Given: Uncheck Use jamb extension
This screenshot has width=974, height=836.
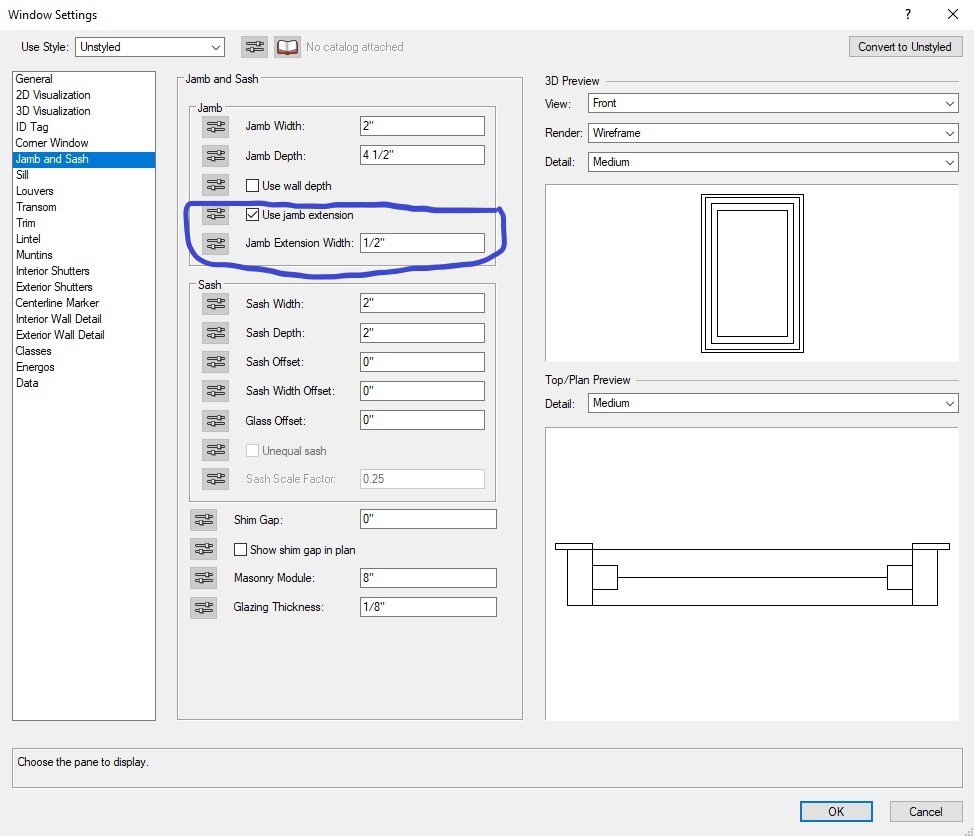Looking at the screenshot, I should click(253, 215).
